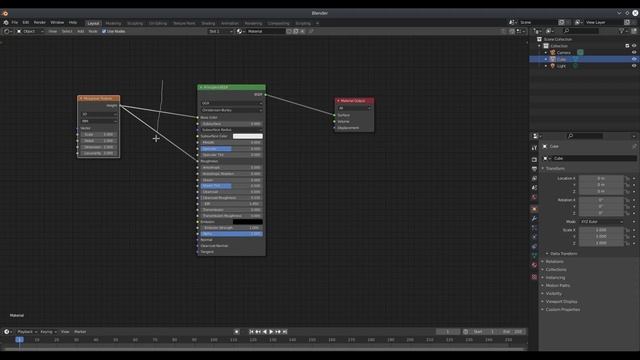Toggle fake user shield for material
640x360 pixels.
(x=289, y=31)
